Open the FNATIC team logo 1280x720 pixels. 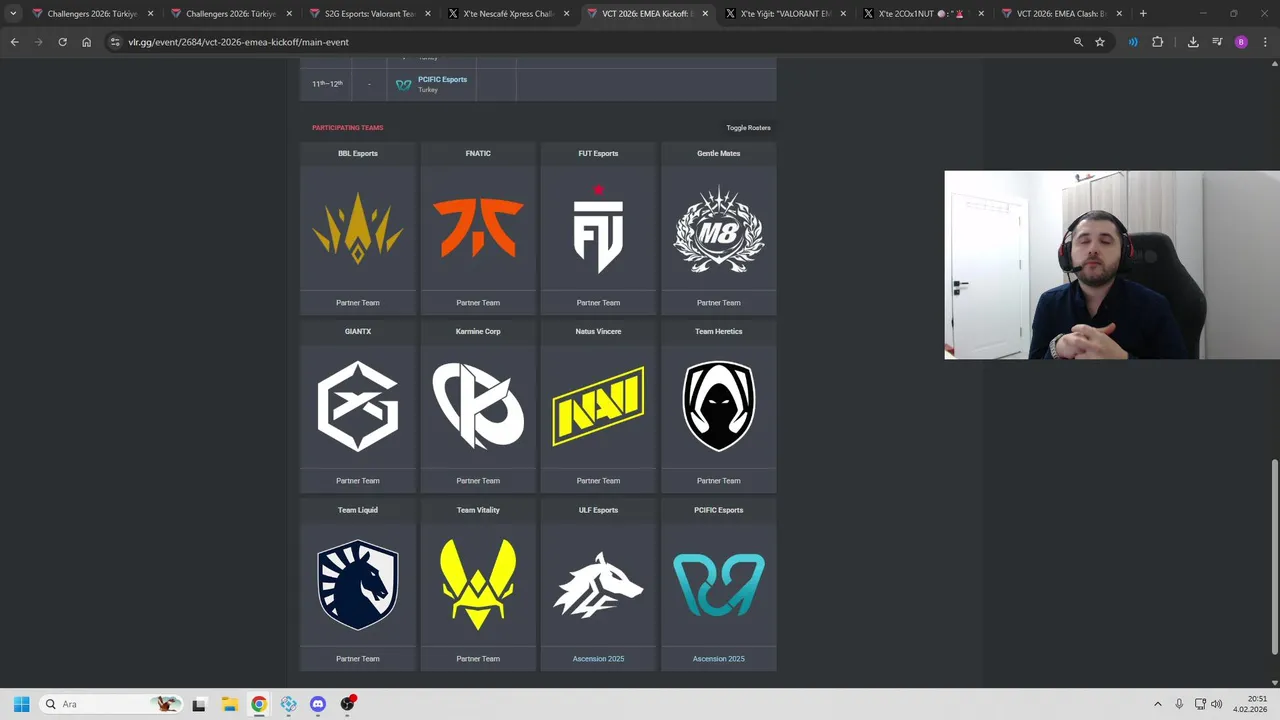tap(478, 228)
